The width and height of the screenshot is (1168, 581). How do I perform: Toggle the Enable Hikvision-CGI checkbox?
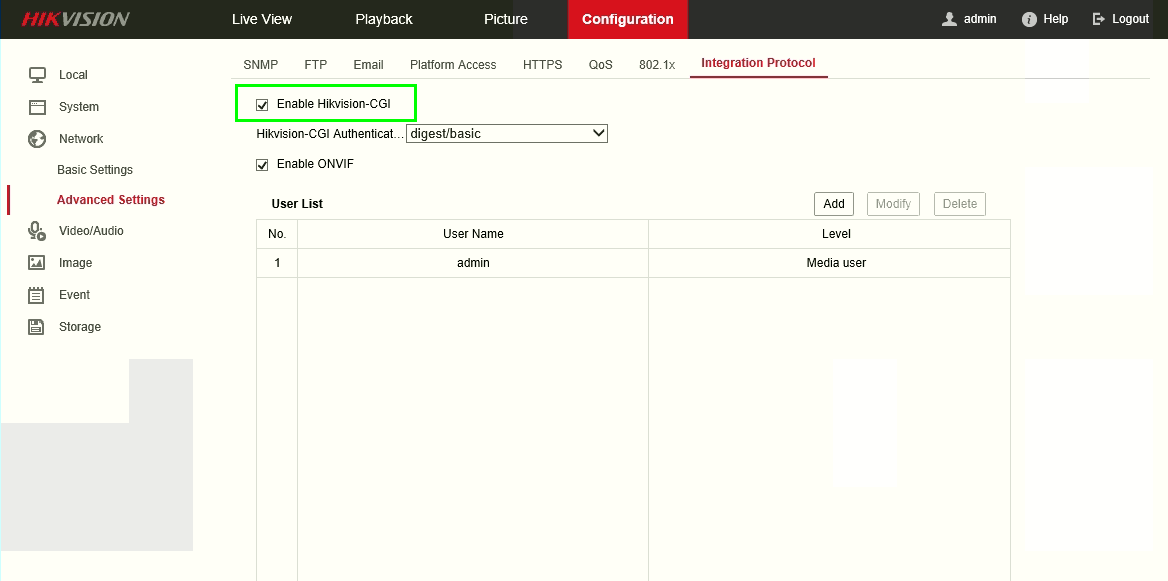(262, 105)
